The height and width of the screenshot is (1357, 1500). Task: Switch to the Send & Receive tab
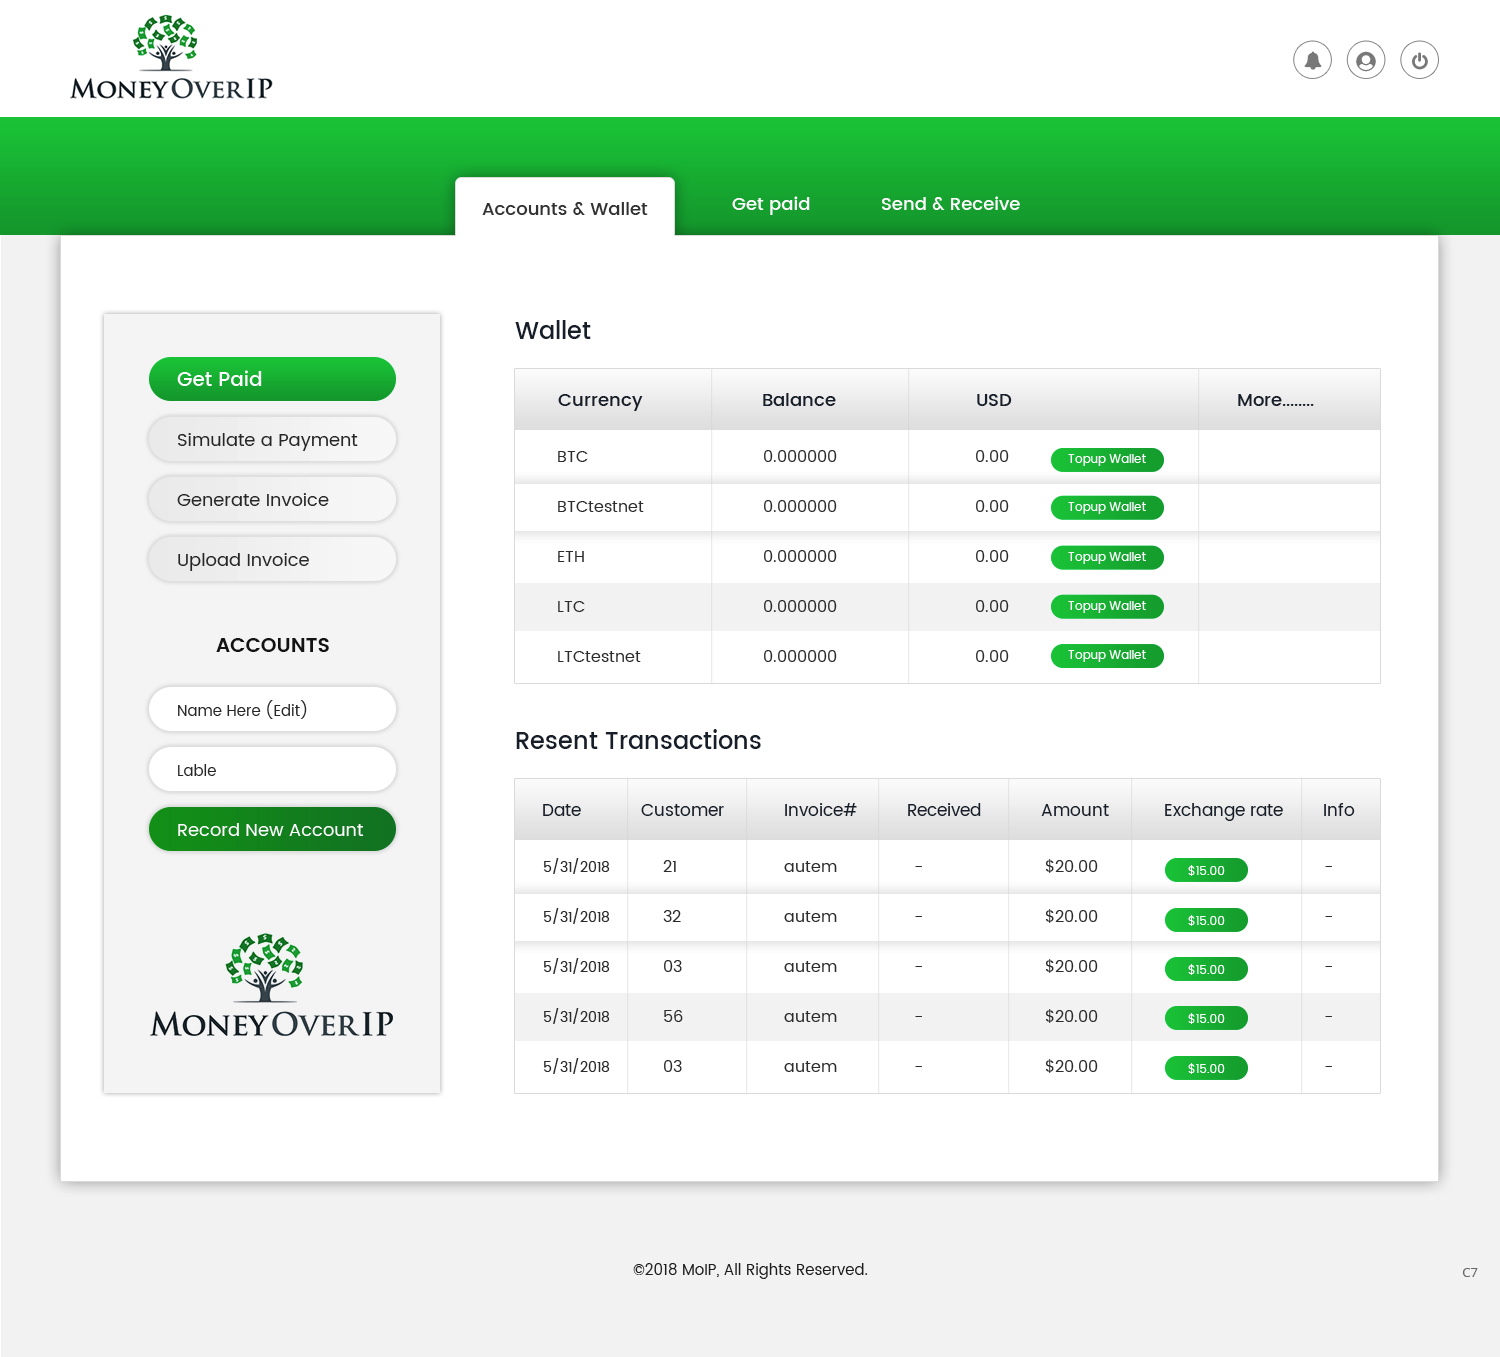pos(950,204)
